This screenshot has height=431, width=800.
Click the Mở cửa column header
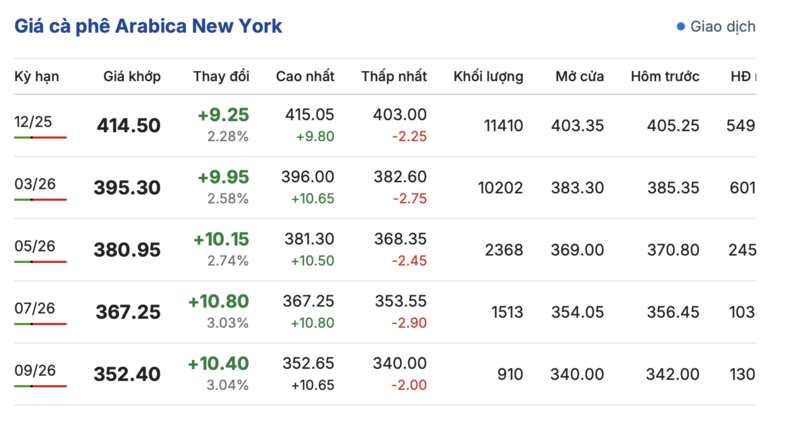[x=580, y=77]
